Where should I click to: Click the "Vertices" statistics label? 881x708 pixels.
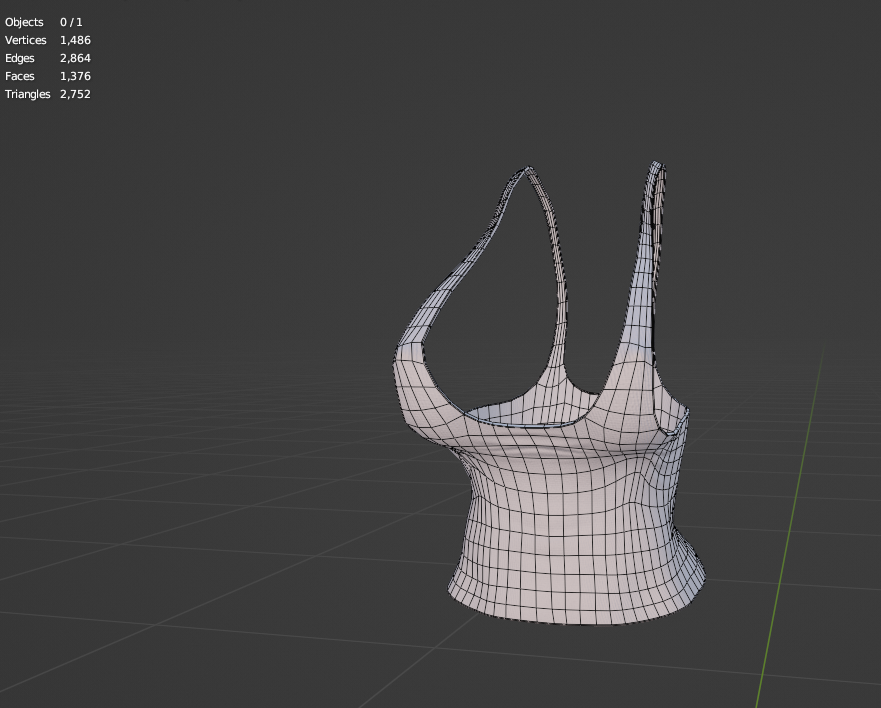[26, 40]
